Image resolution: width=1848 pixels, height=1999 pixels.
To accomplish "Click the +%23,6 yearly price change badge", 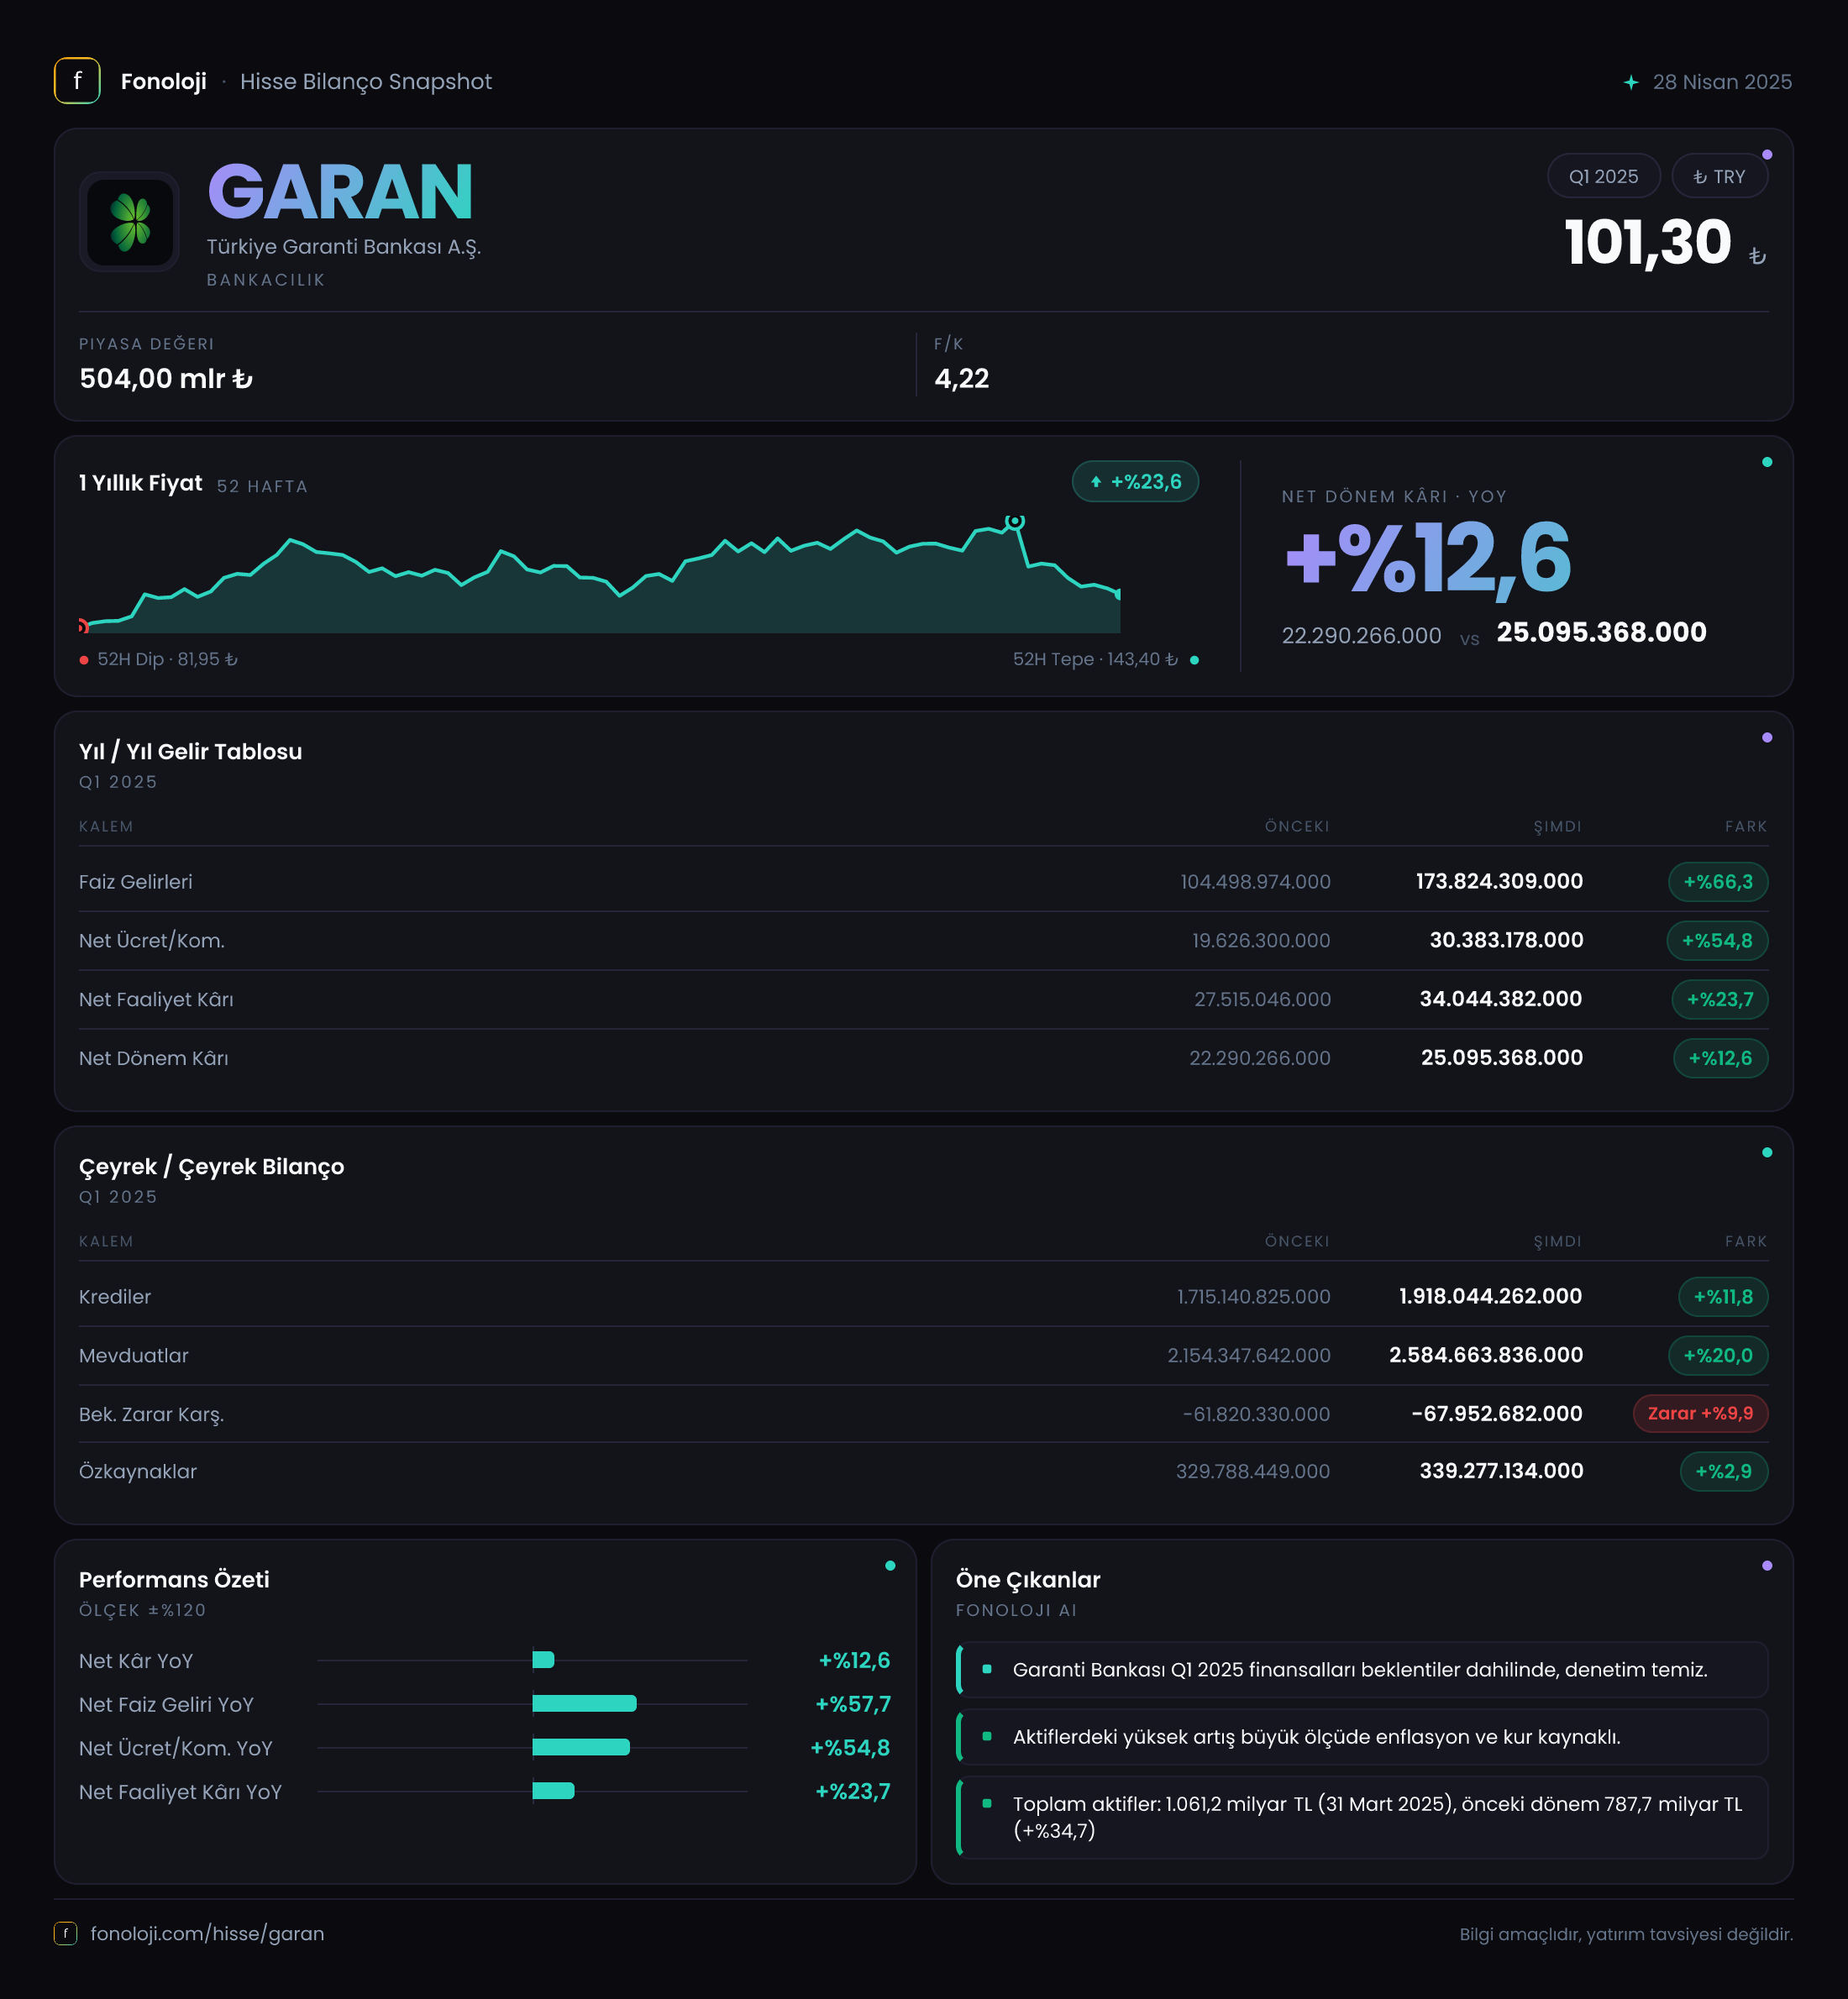I will tap(1135, 482).
